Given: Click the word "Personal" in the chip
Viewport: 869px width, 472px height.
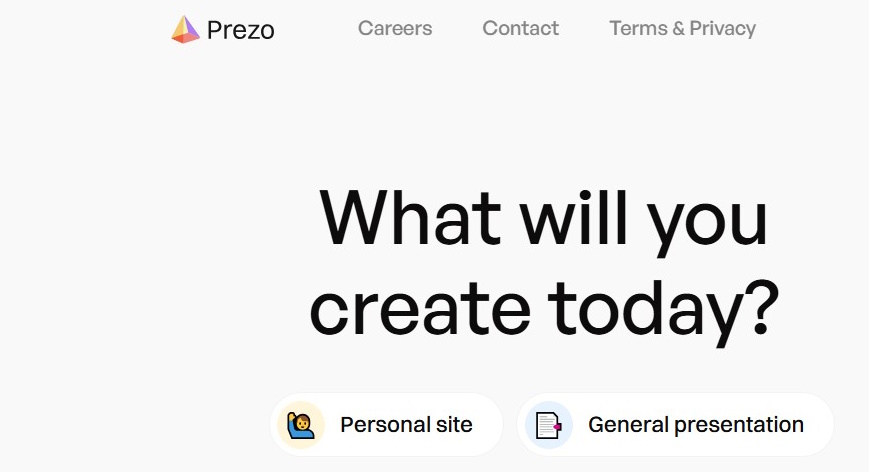Looking at the screenshot, I should pos(384,425).
